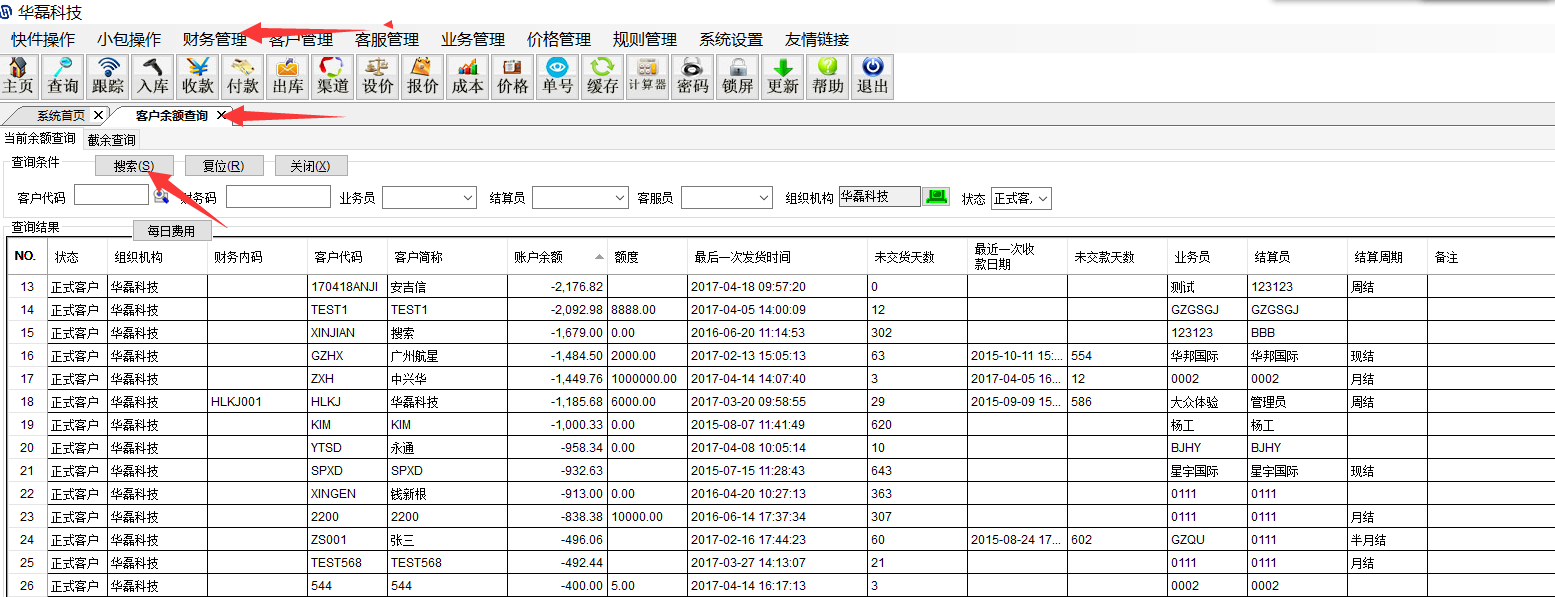Screen dimensions: 1555x597
Task: Click the 入库 scanner toolbar icon
Action: pyautogui.click(x=153, y=76)
